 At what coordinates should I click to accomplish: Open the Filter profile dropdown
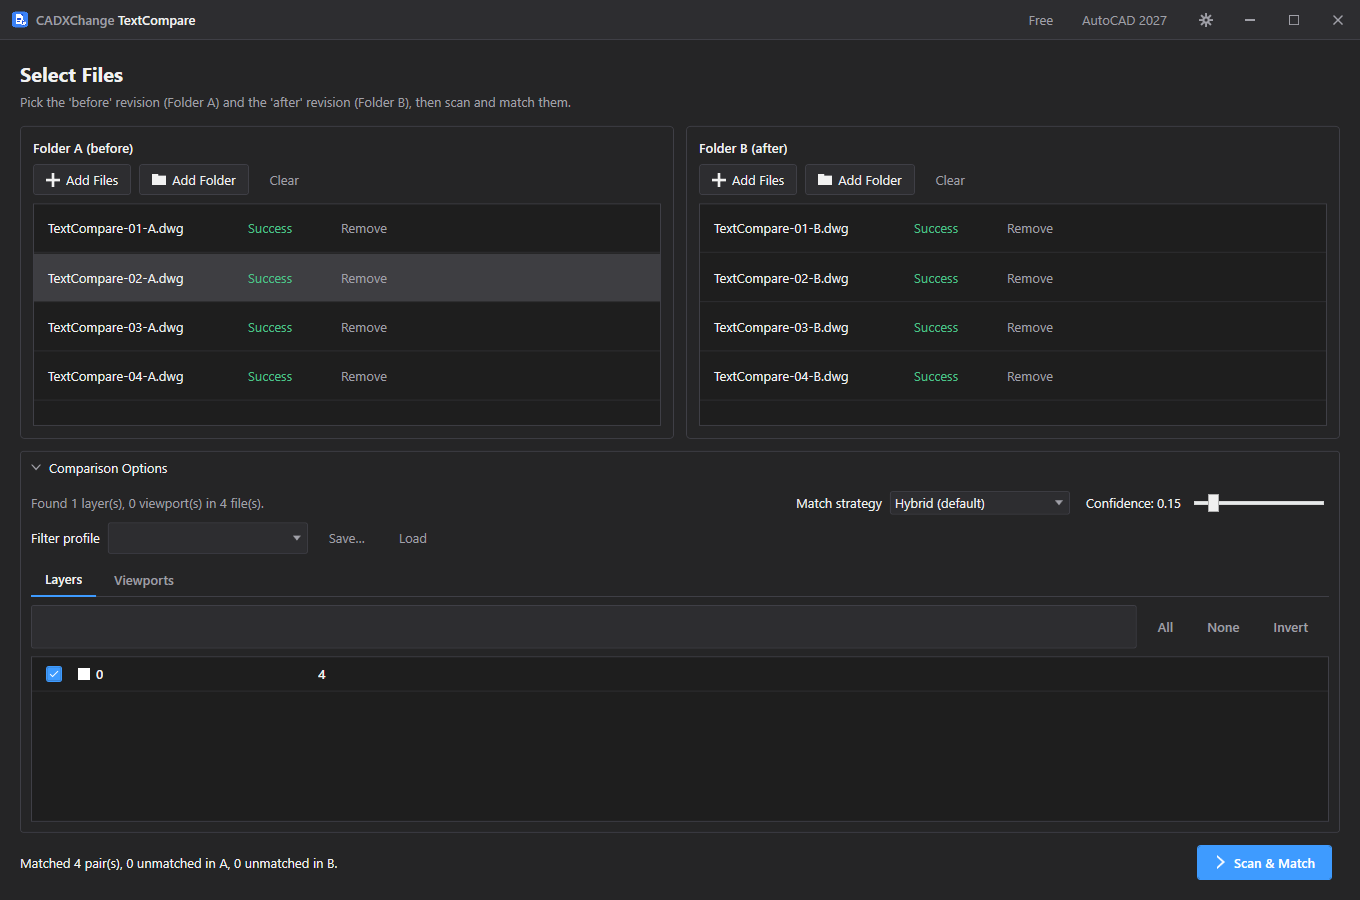click(208, 538)
